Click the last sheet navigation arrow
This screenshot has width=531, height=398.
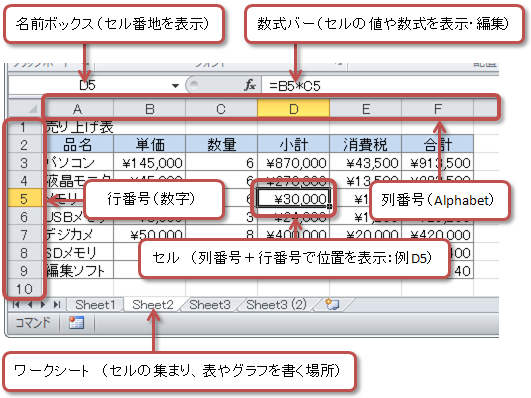pos(57,305)
